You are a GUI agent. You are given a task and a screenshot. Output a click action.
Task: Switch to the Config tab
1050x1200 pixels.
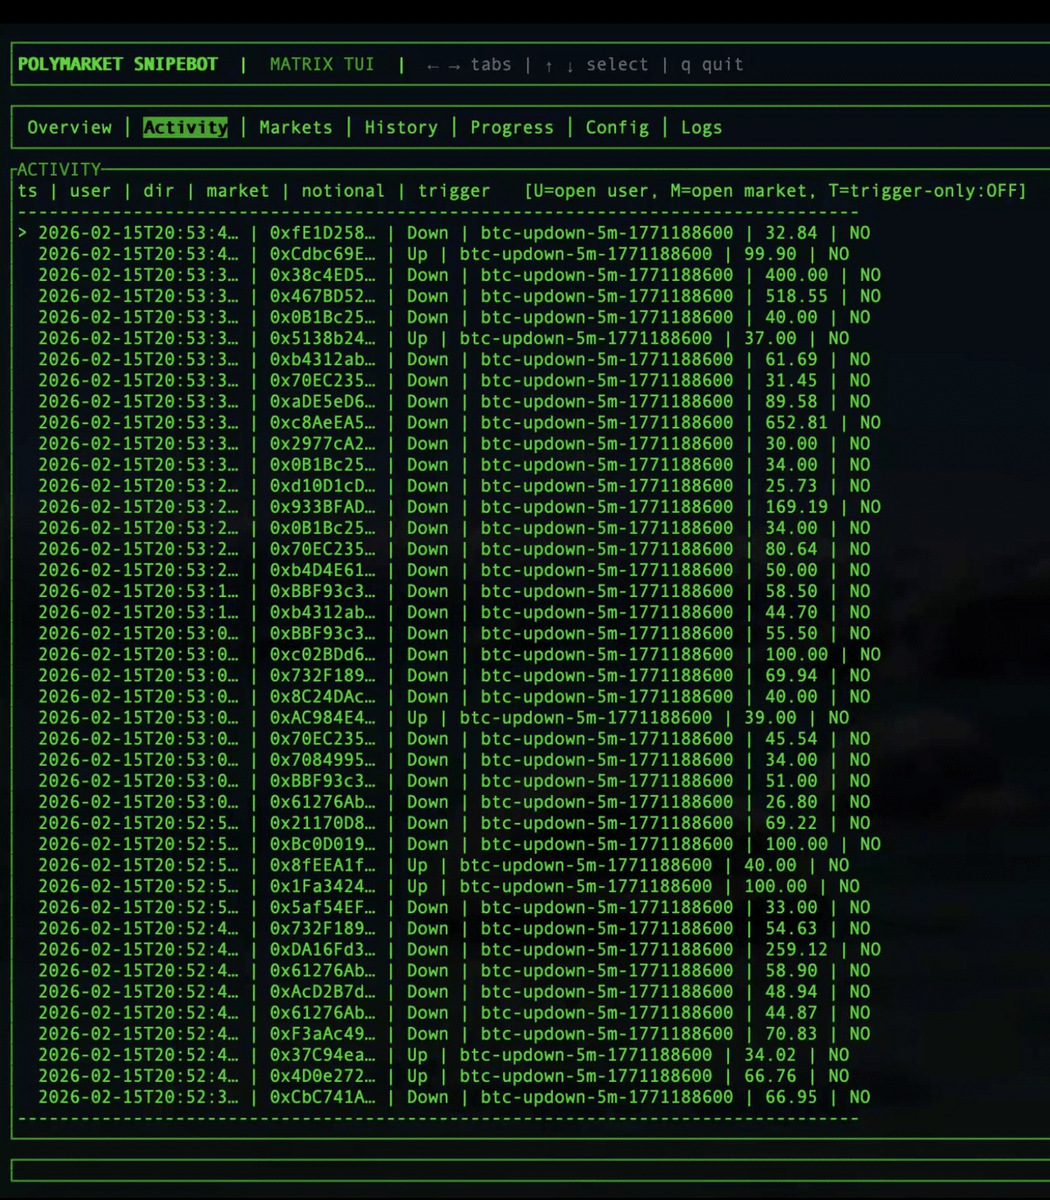coord(617,127)
